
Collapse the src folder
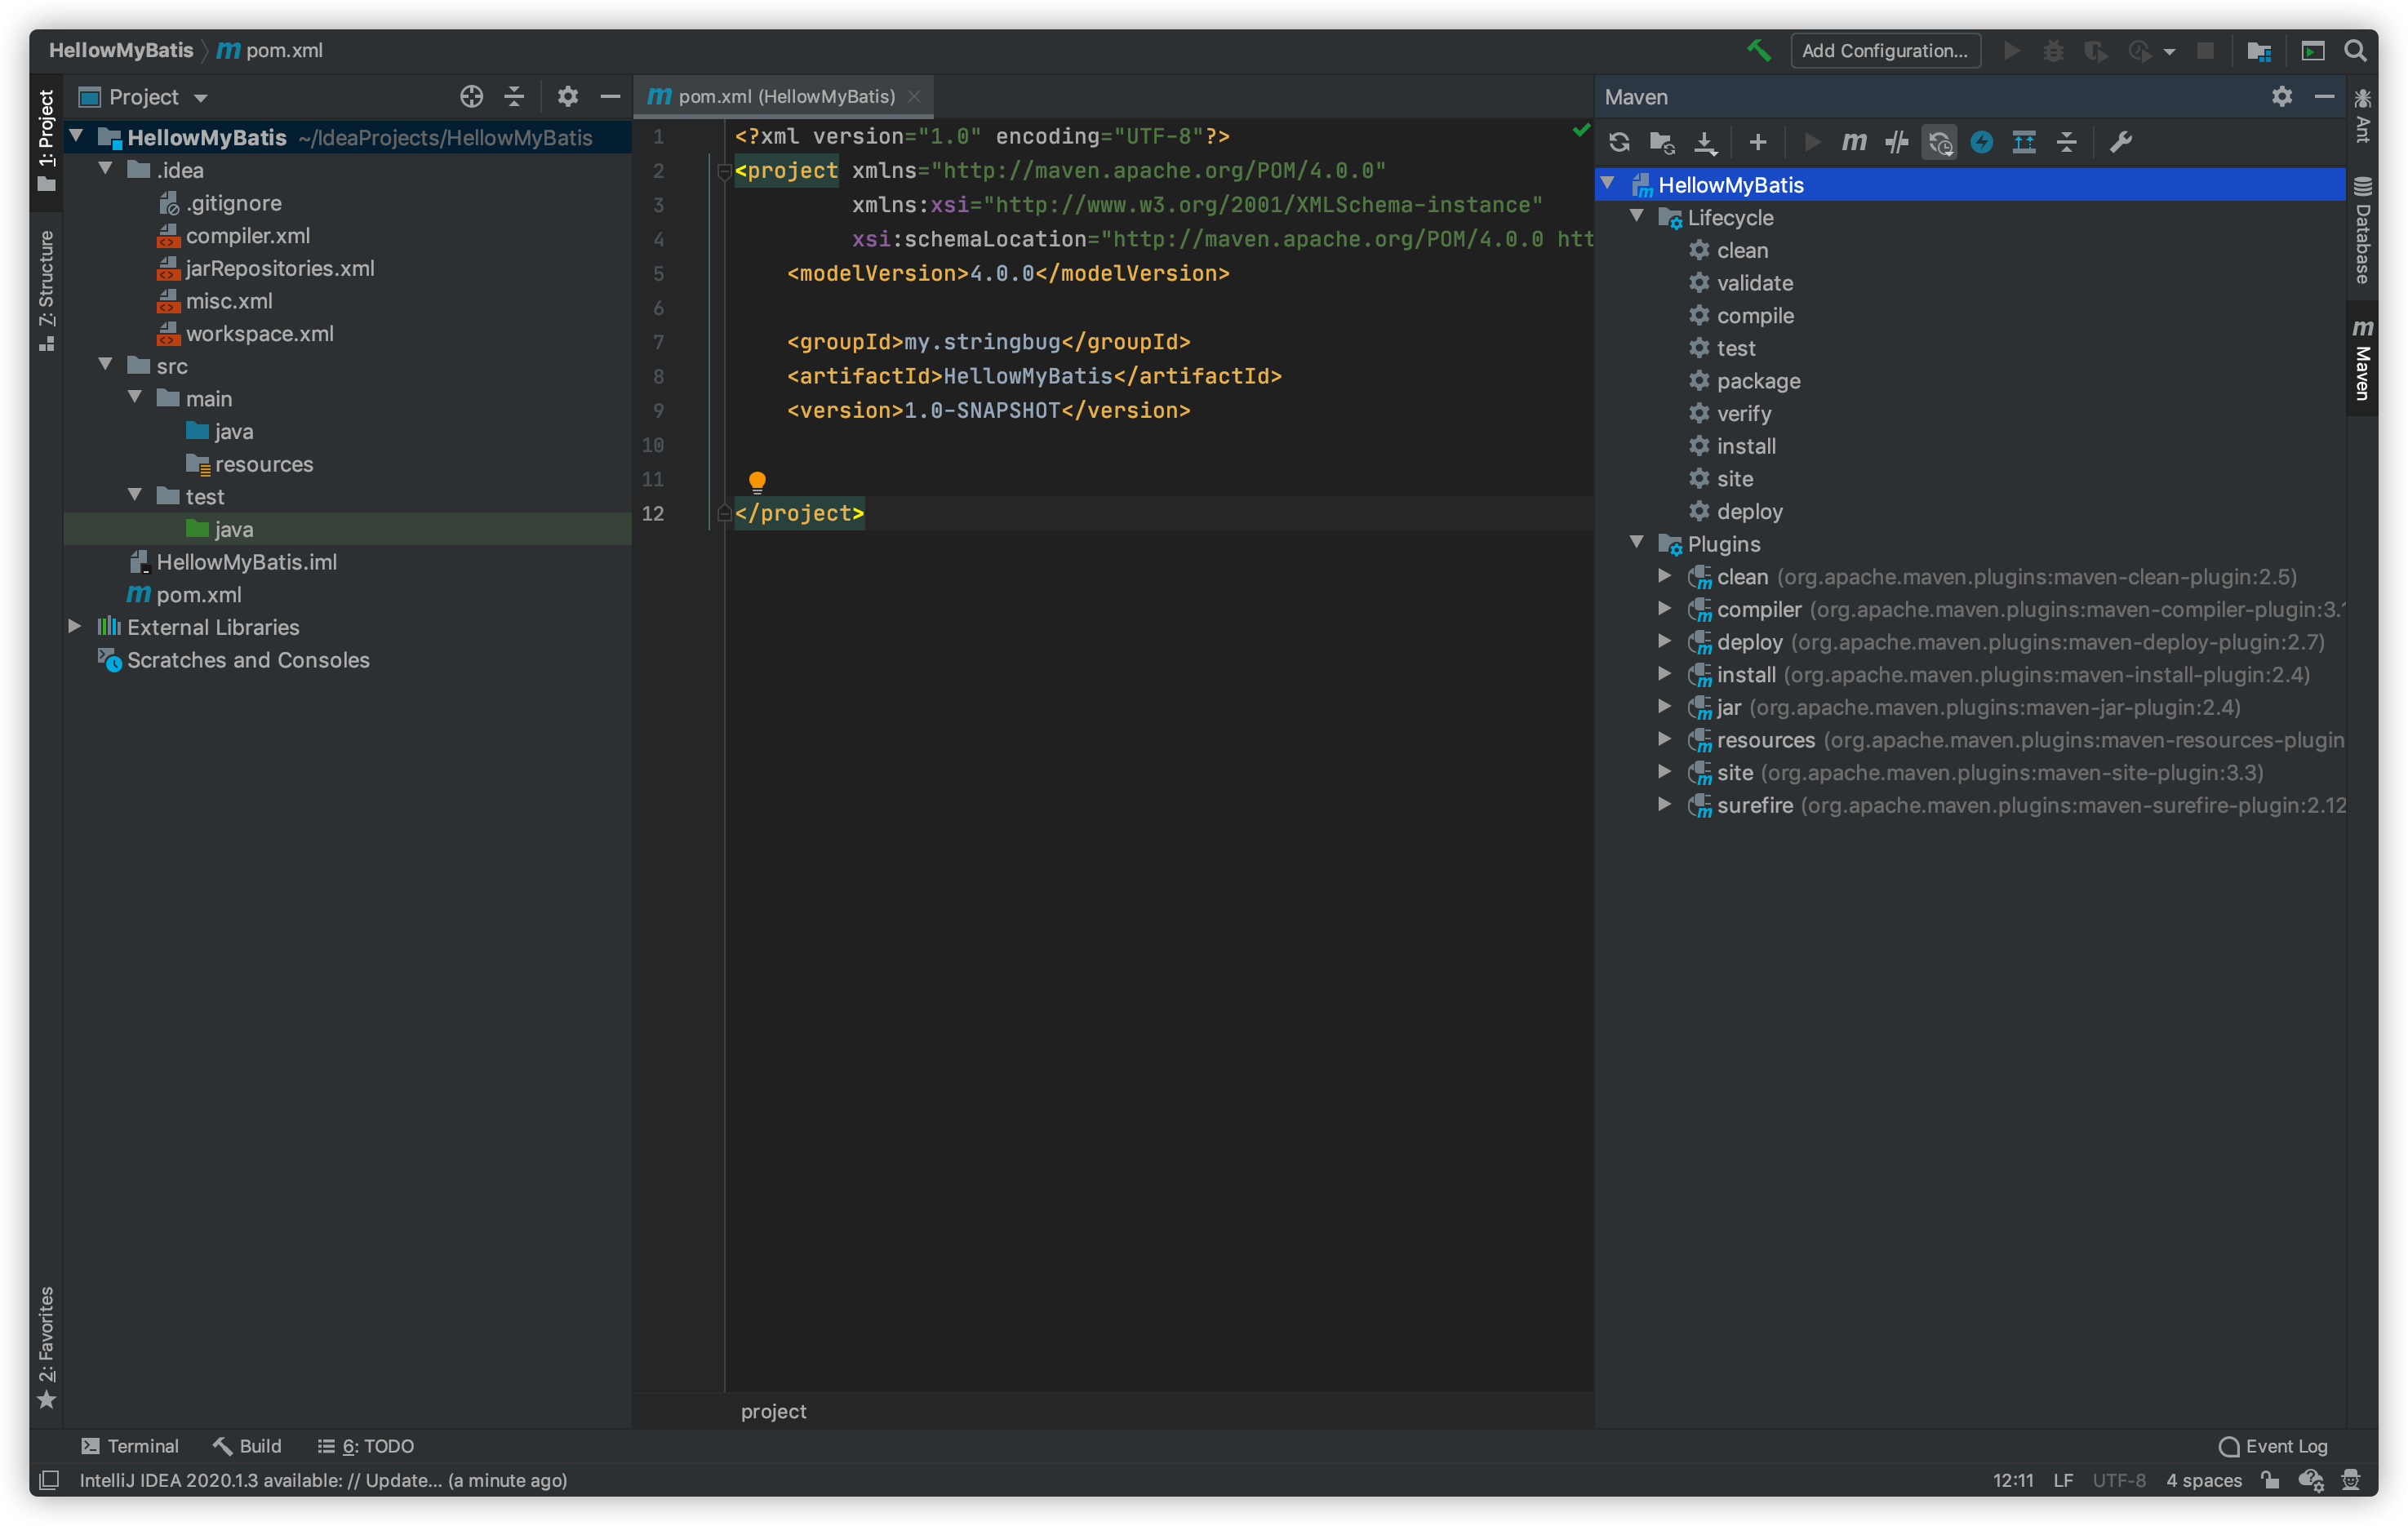[106, 364]
